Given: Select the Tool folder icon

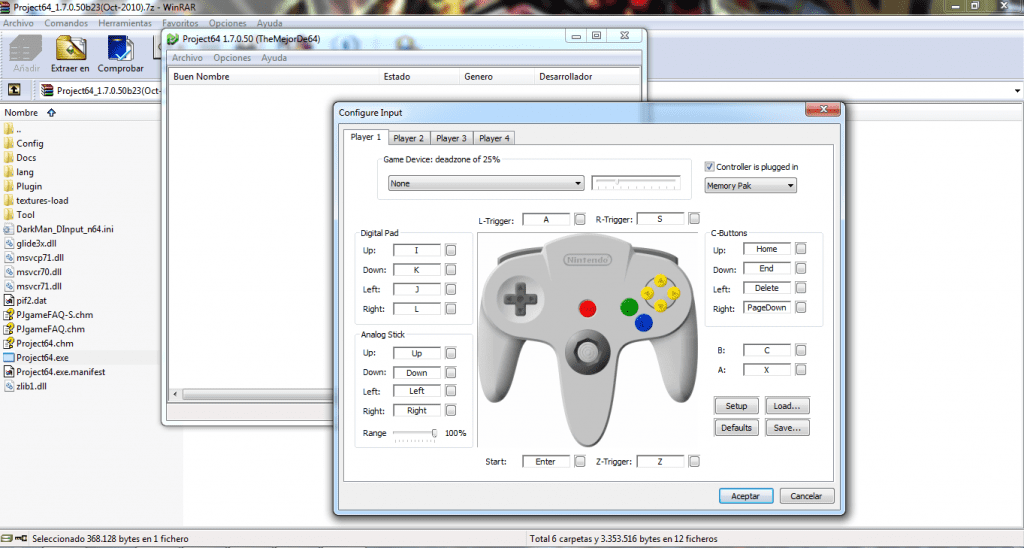Looking at the screenshot, I should coord(8,215).
